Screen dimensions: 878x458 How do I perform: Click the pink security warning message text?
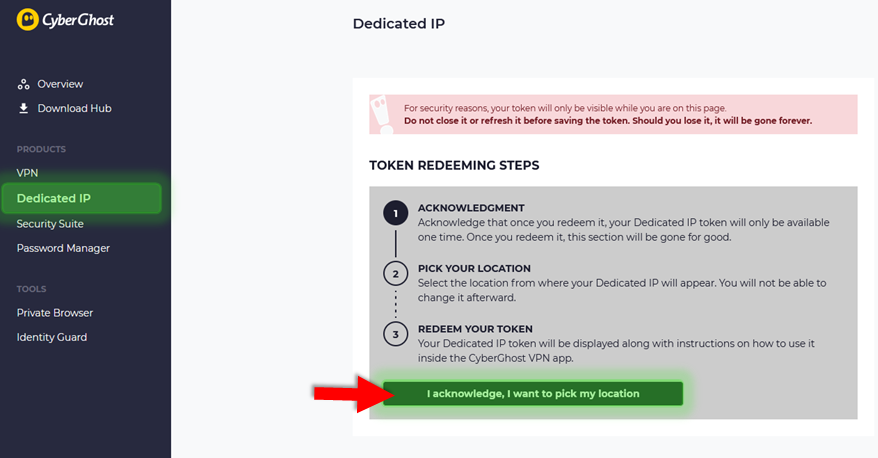click(608, 114)
